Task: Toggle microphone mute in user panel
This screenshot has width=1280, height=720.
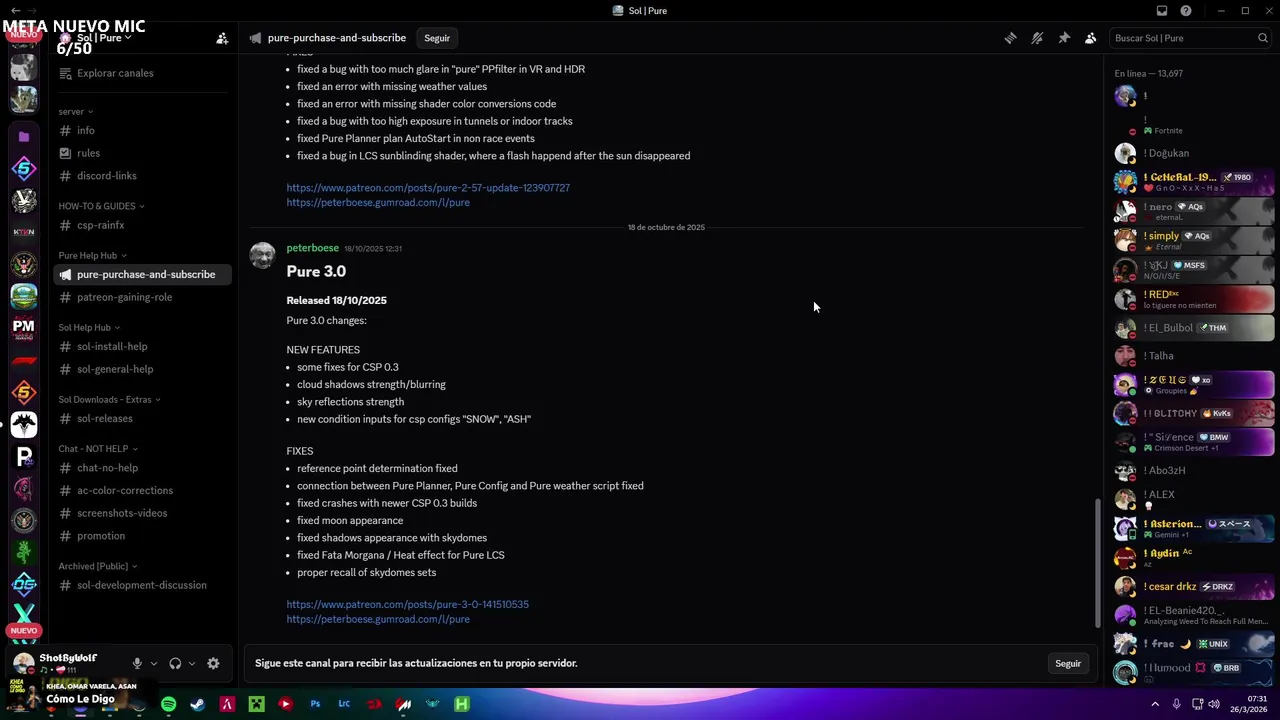Action: click(137, 663)
